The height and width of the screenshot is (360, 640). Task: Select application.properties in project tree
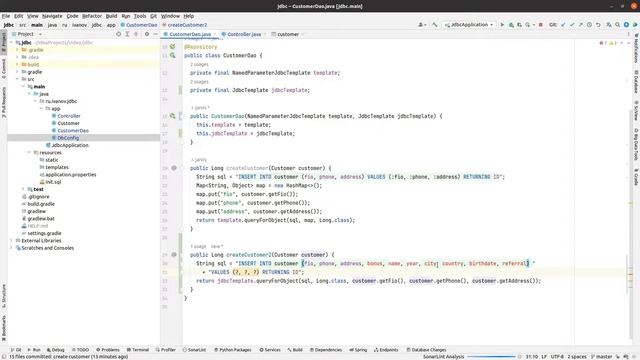tap(71, 175)
